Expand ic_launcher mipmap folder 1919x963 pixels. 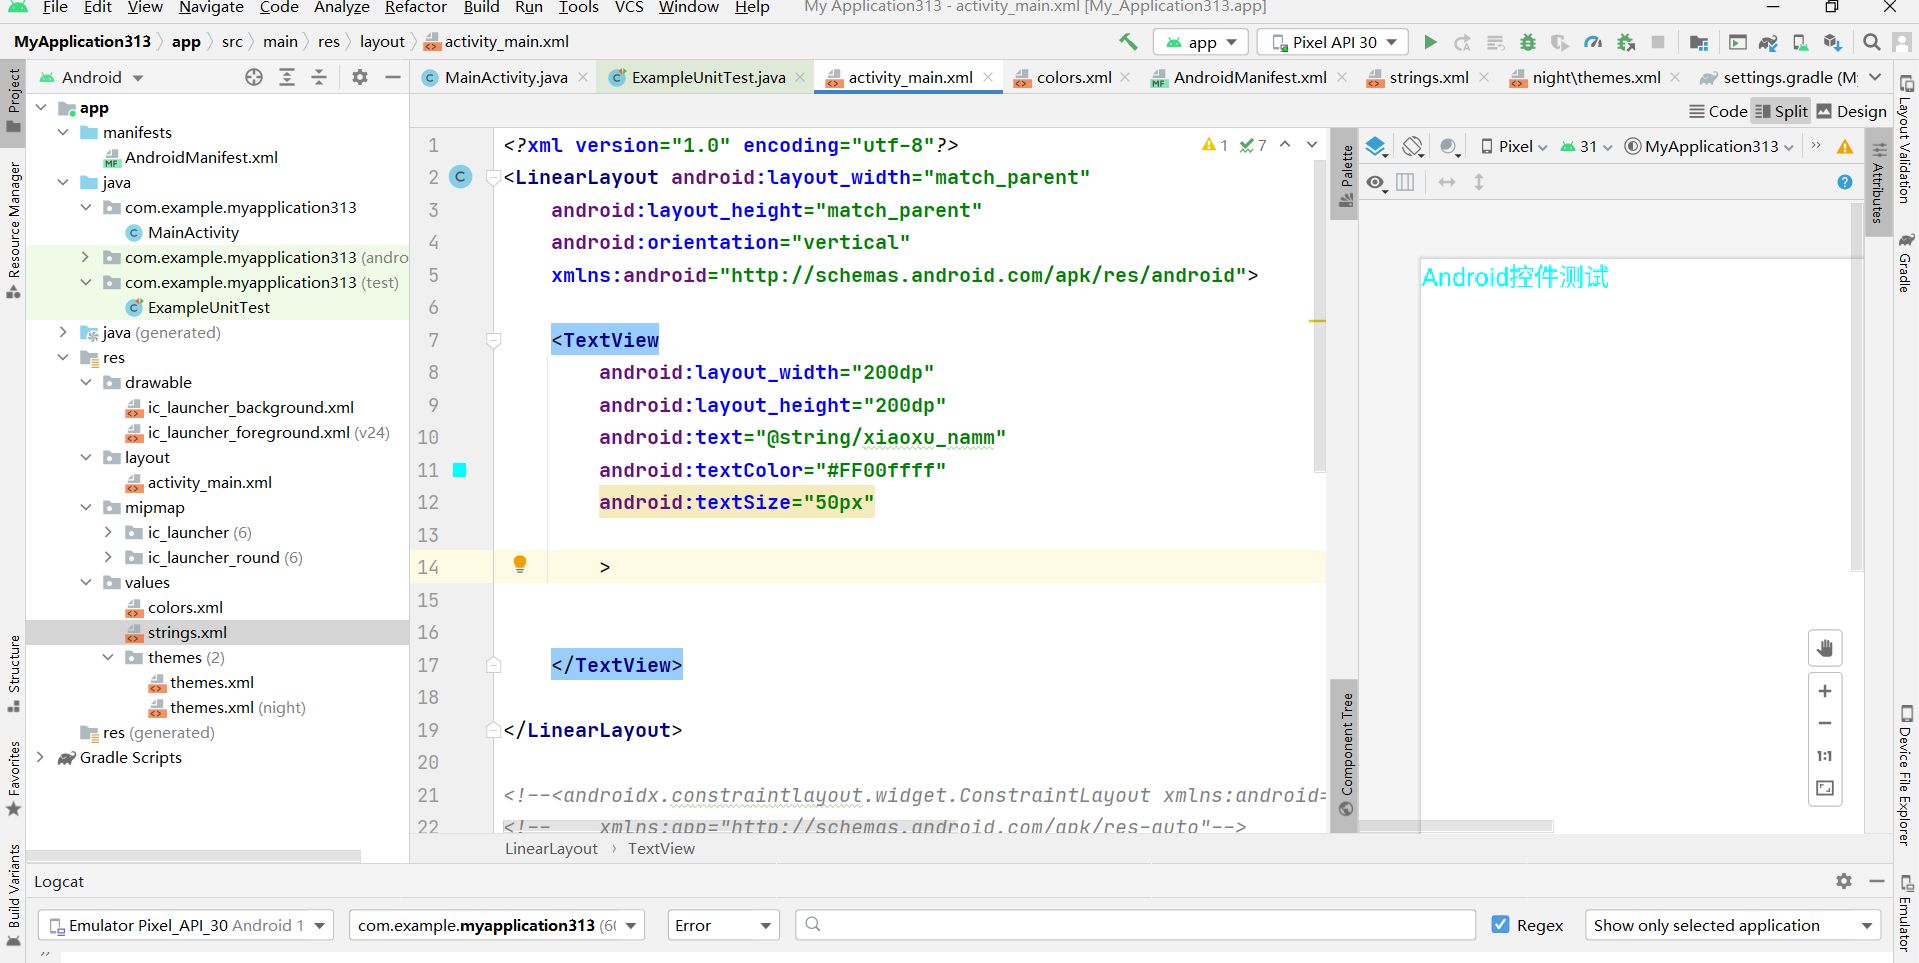[x=108, y=532]
